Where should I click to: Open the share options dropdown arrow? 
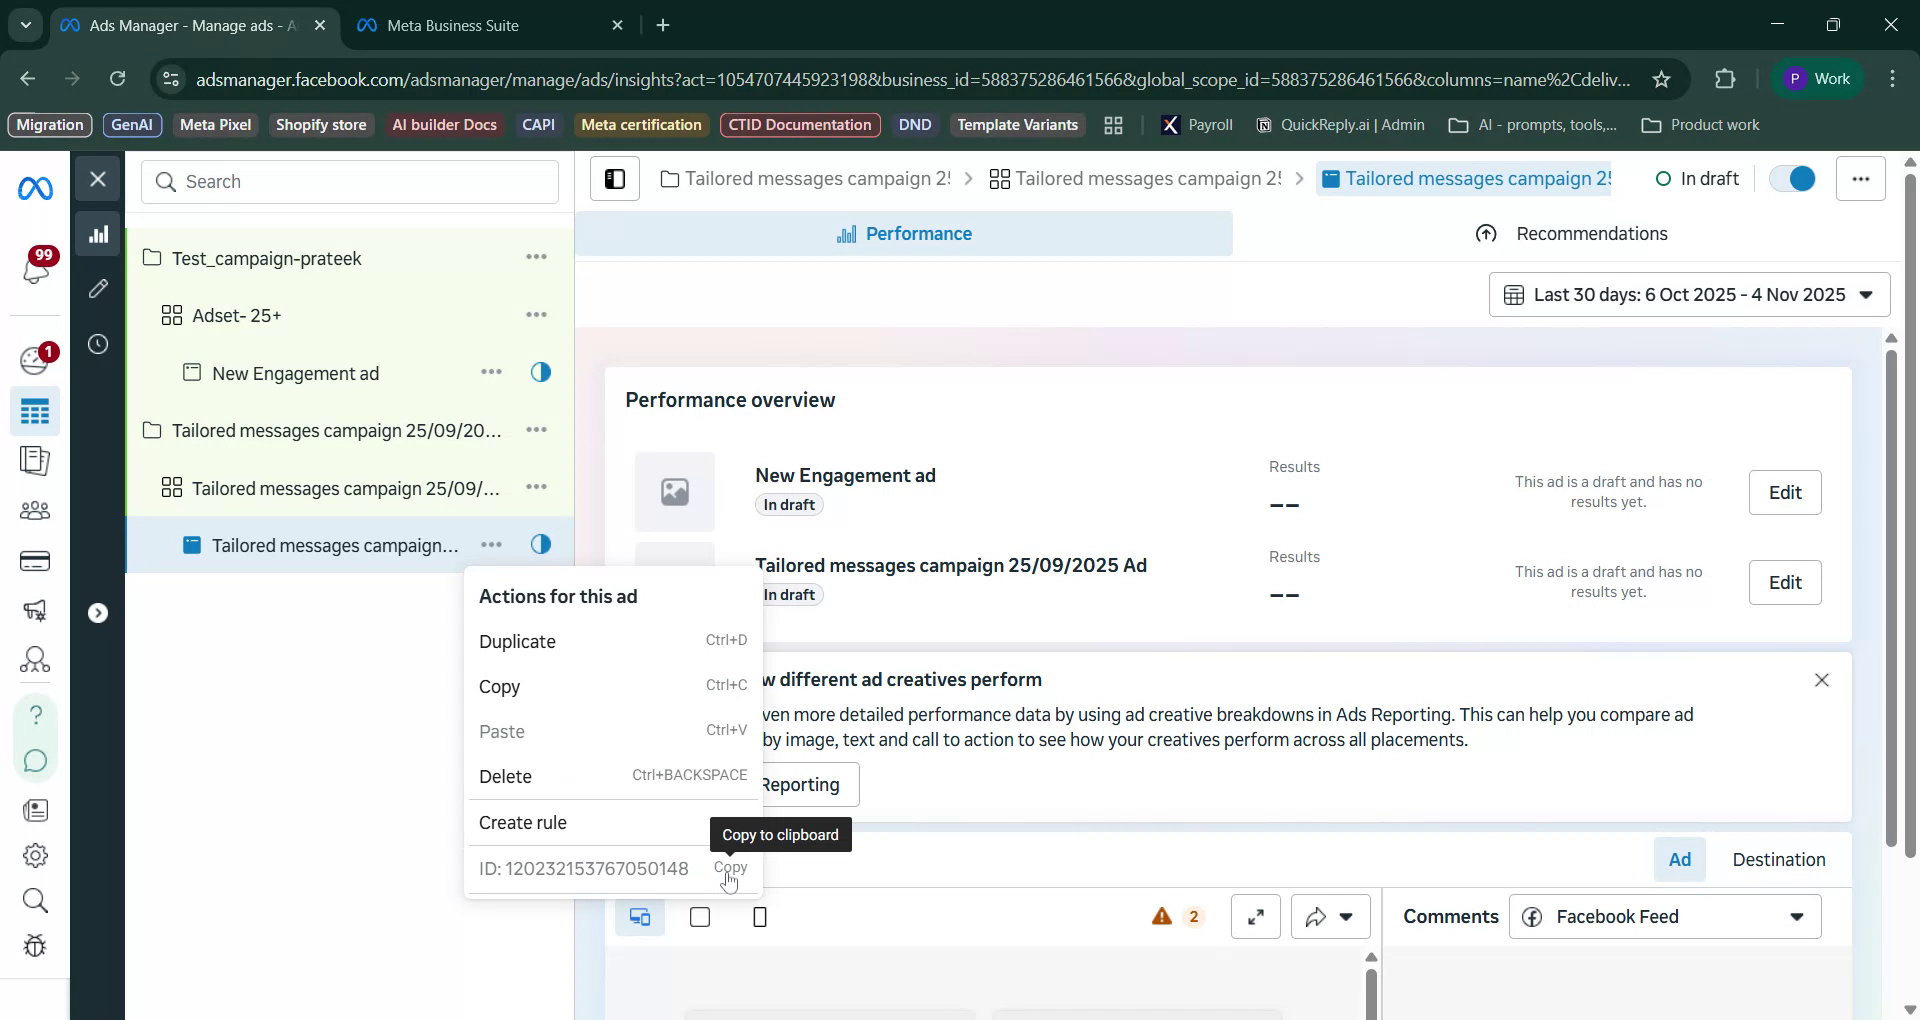(1347, 916)
